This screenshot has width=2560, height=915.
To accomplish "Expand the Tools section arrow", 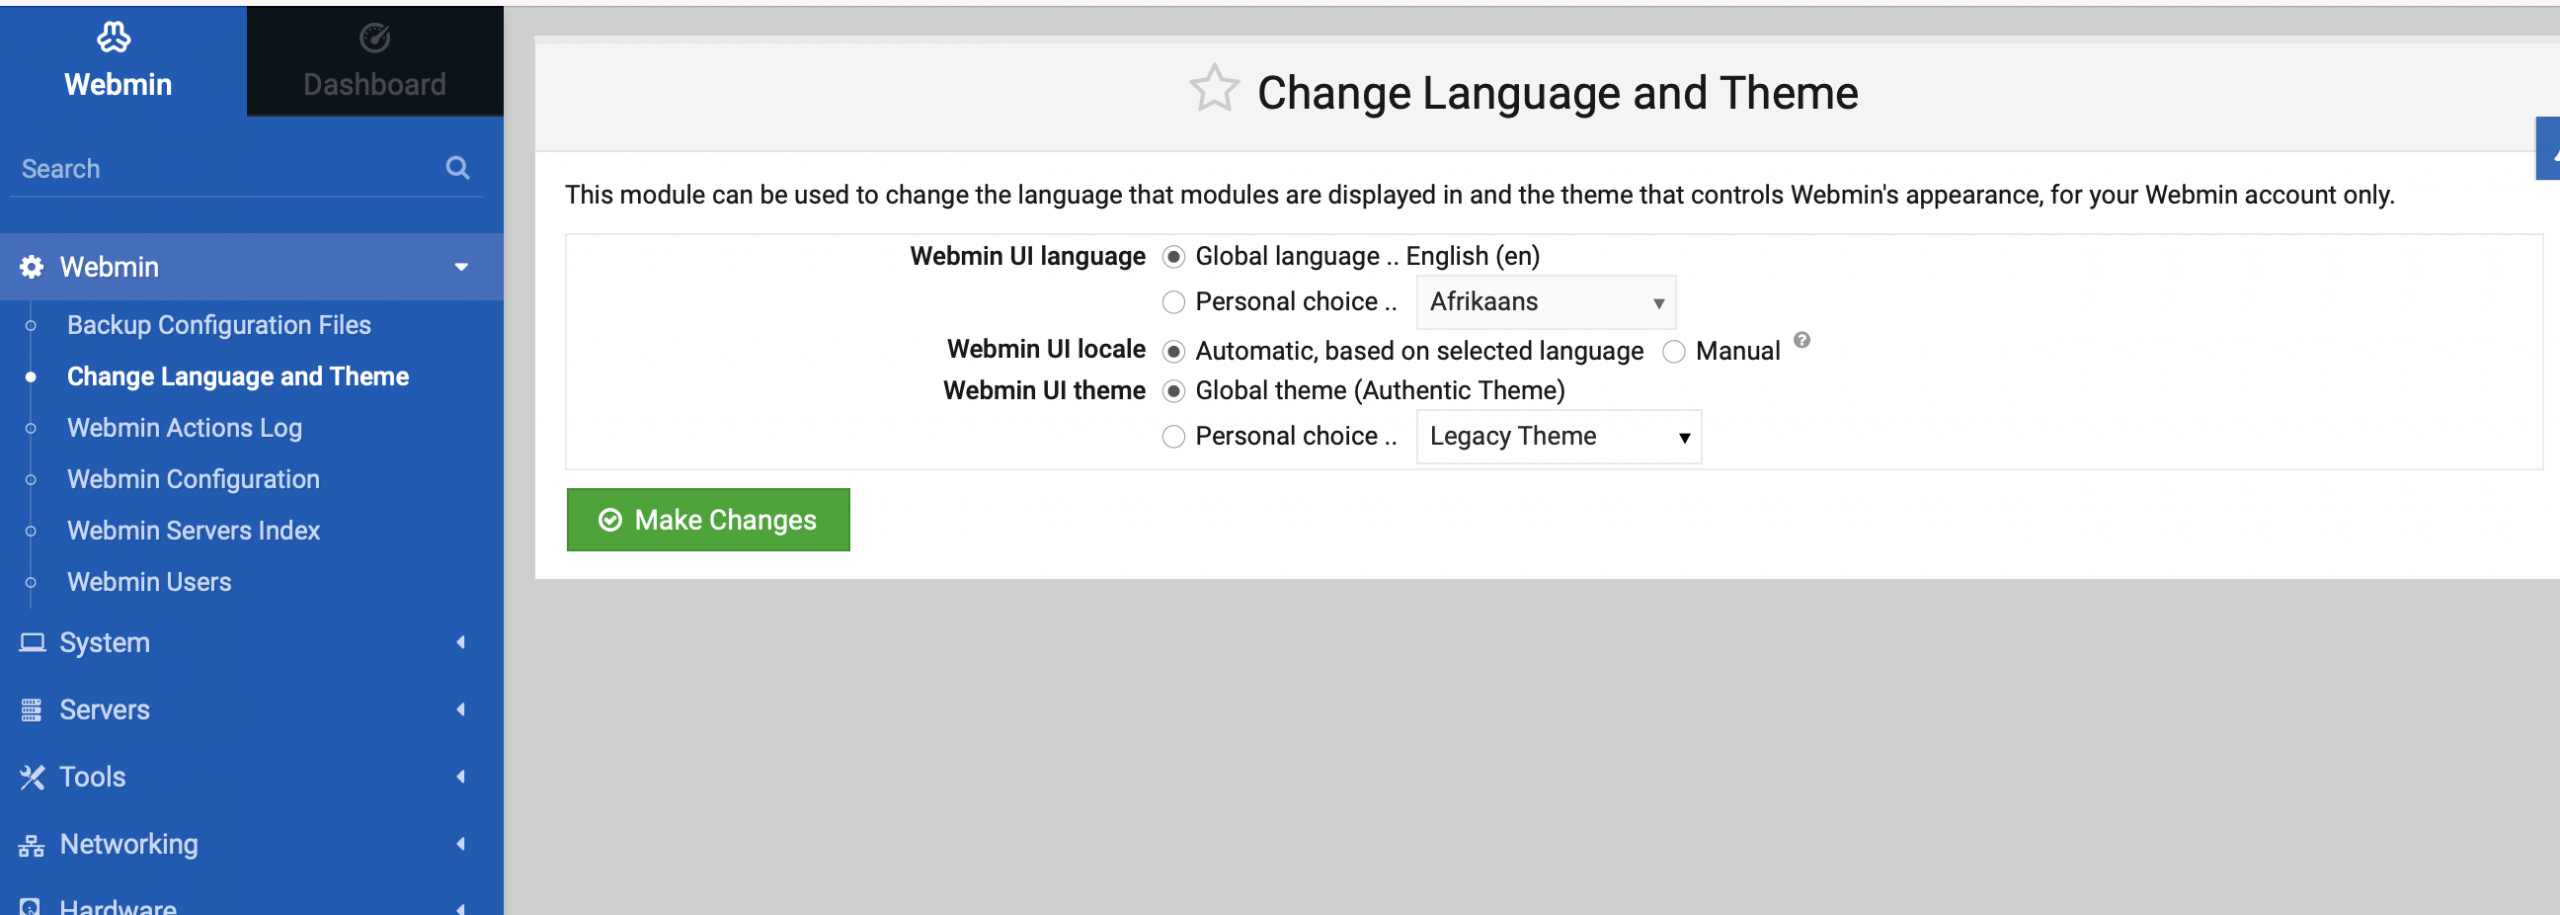I will [461, 777].
